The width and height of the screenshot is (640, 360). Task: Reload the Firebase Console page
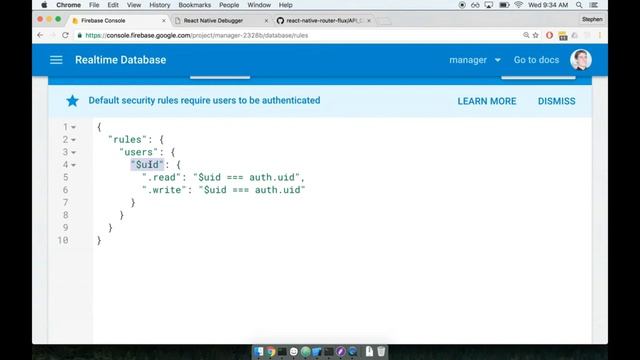coord(65,35)
